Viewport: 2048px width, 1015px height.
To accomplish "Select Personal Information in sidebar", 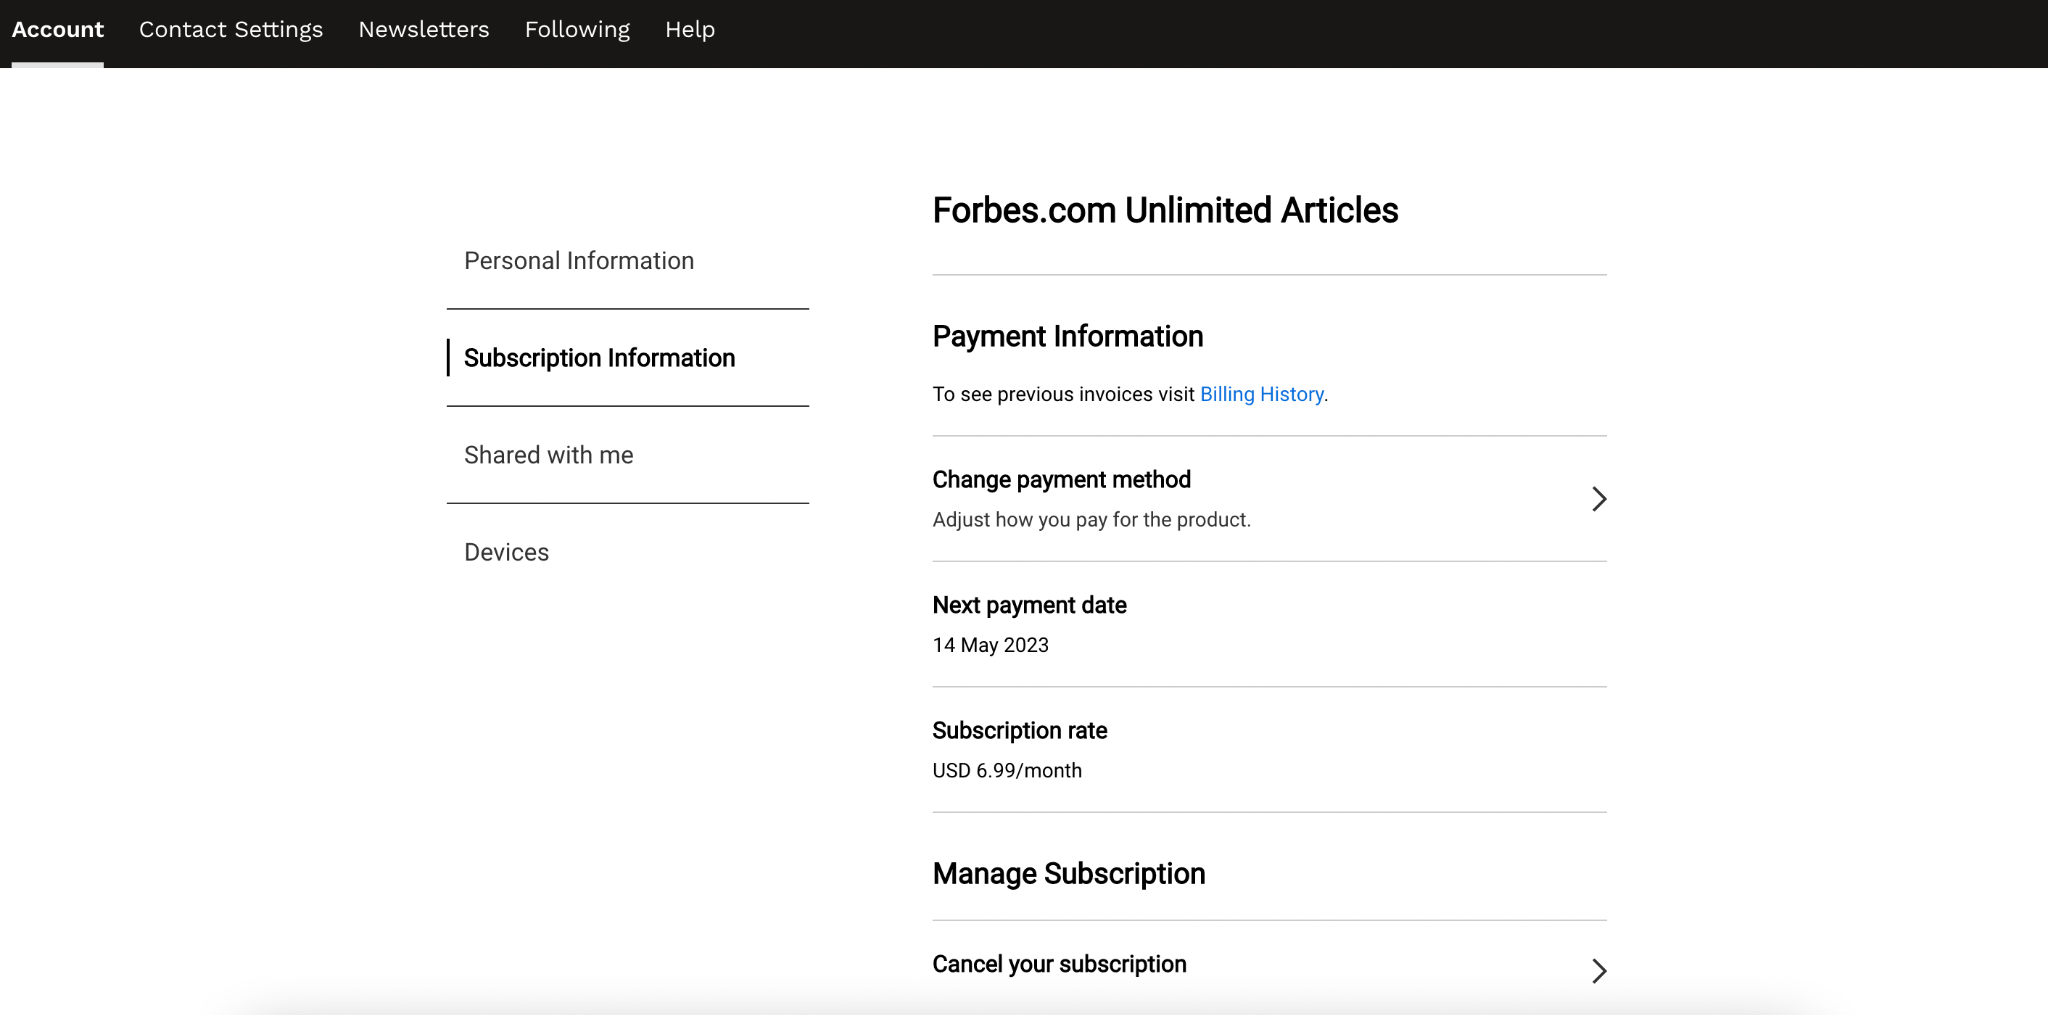I will click(579, 261).
